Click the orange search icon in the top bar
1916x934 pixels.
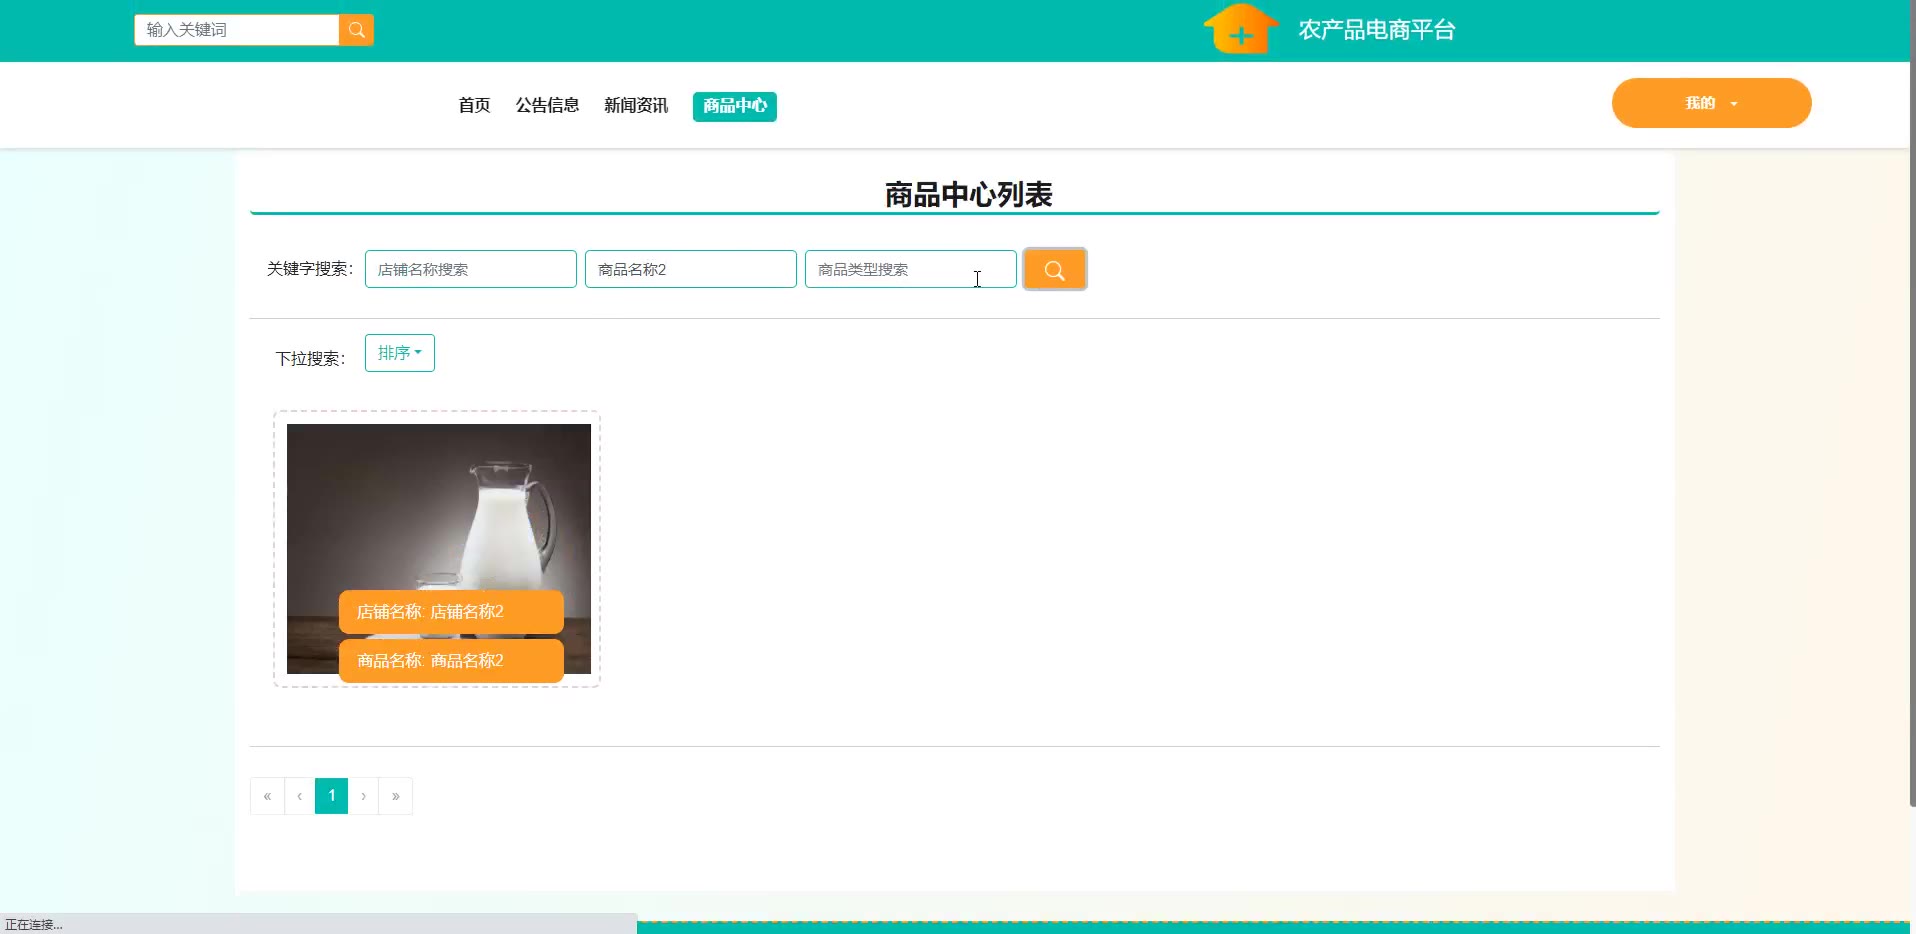click(356, 30)
